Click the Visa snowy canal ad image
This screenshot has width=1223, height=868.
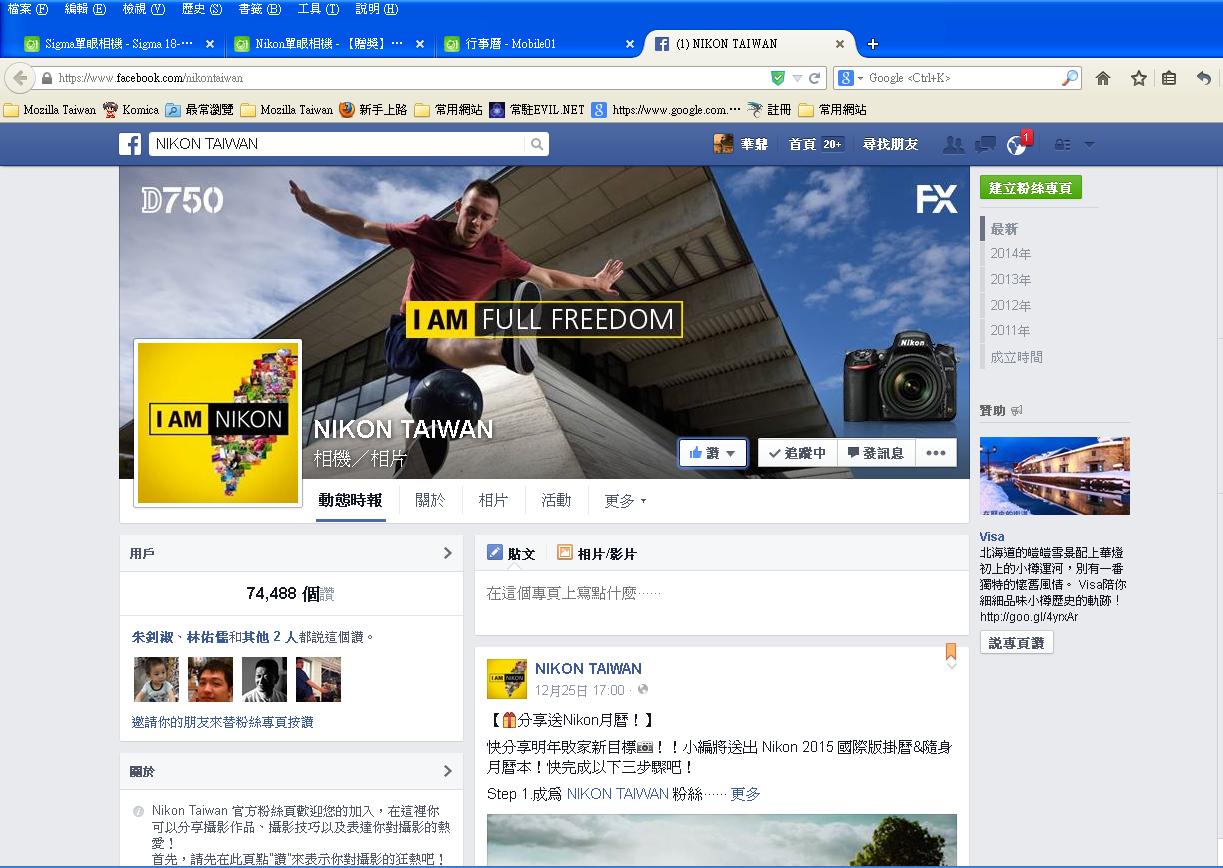[x=1055, y=476]
